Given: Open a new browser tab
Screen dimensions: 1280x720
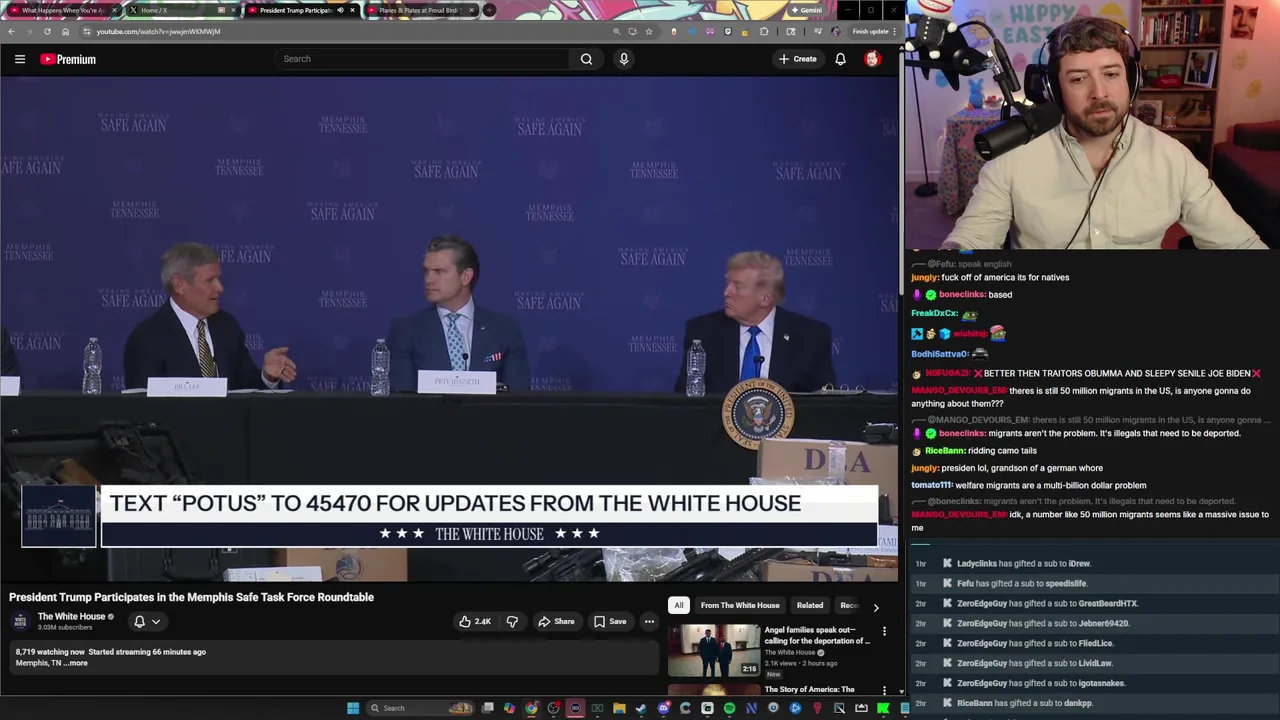Looking at the screenshot, I should pyautogui.click(x=489, y=10).
